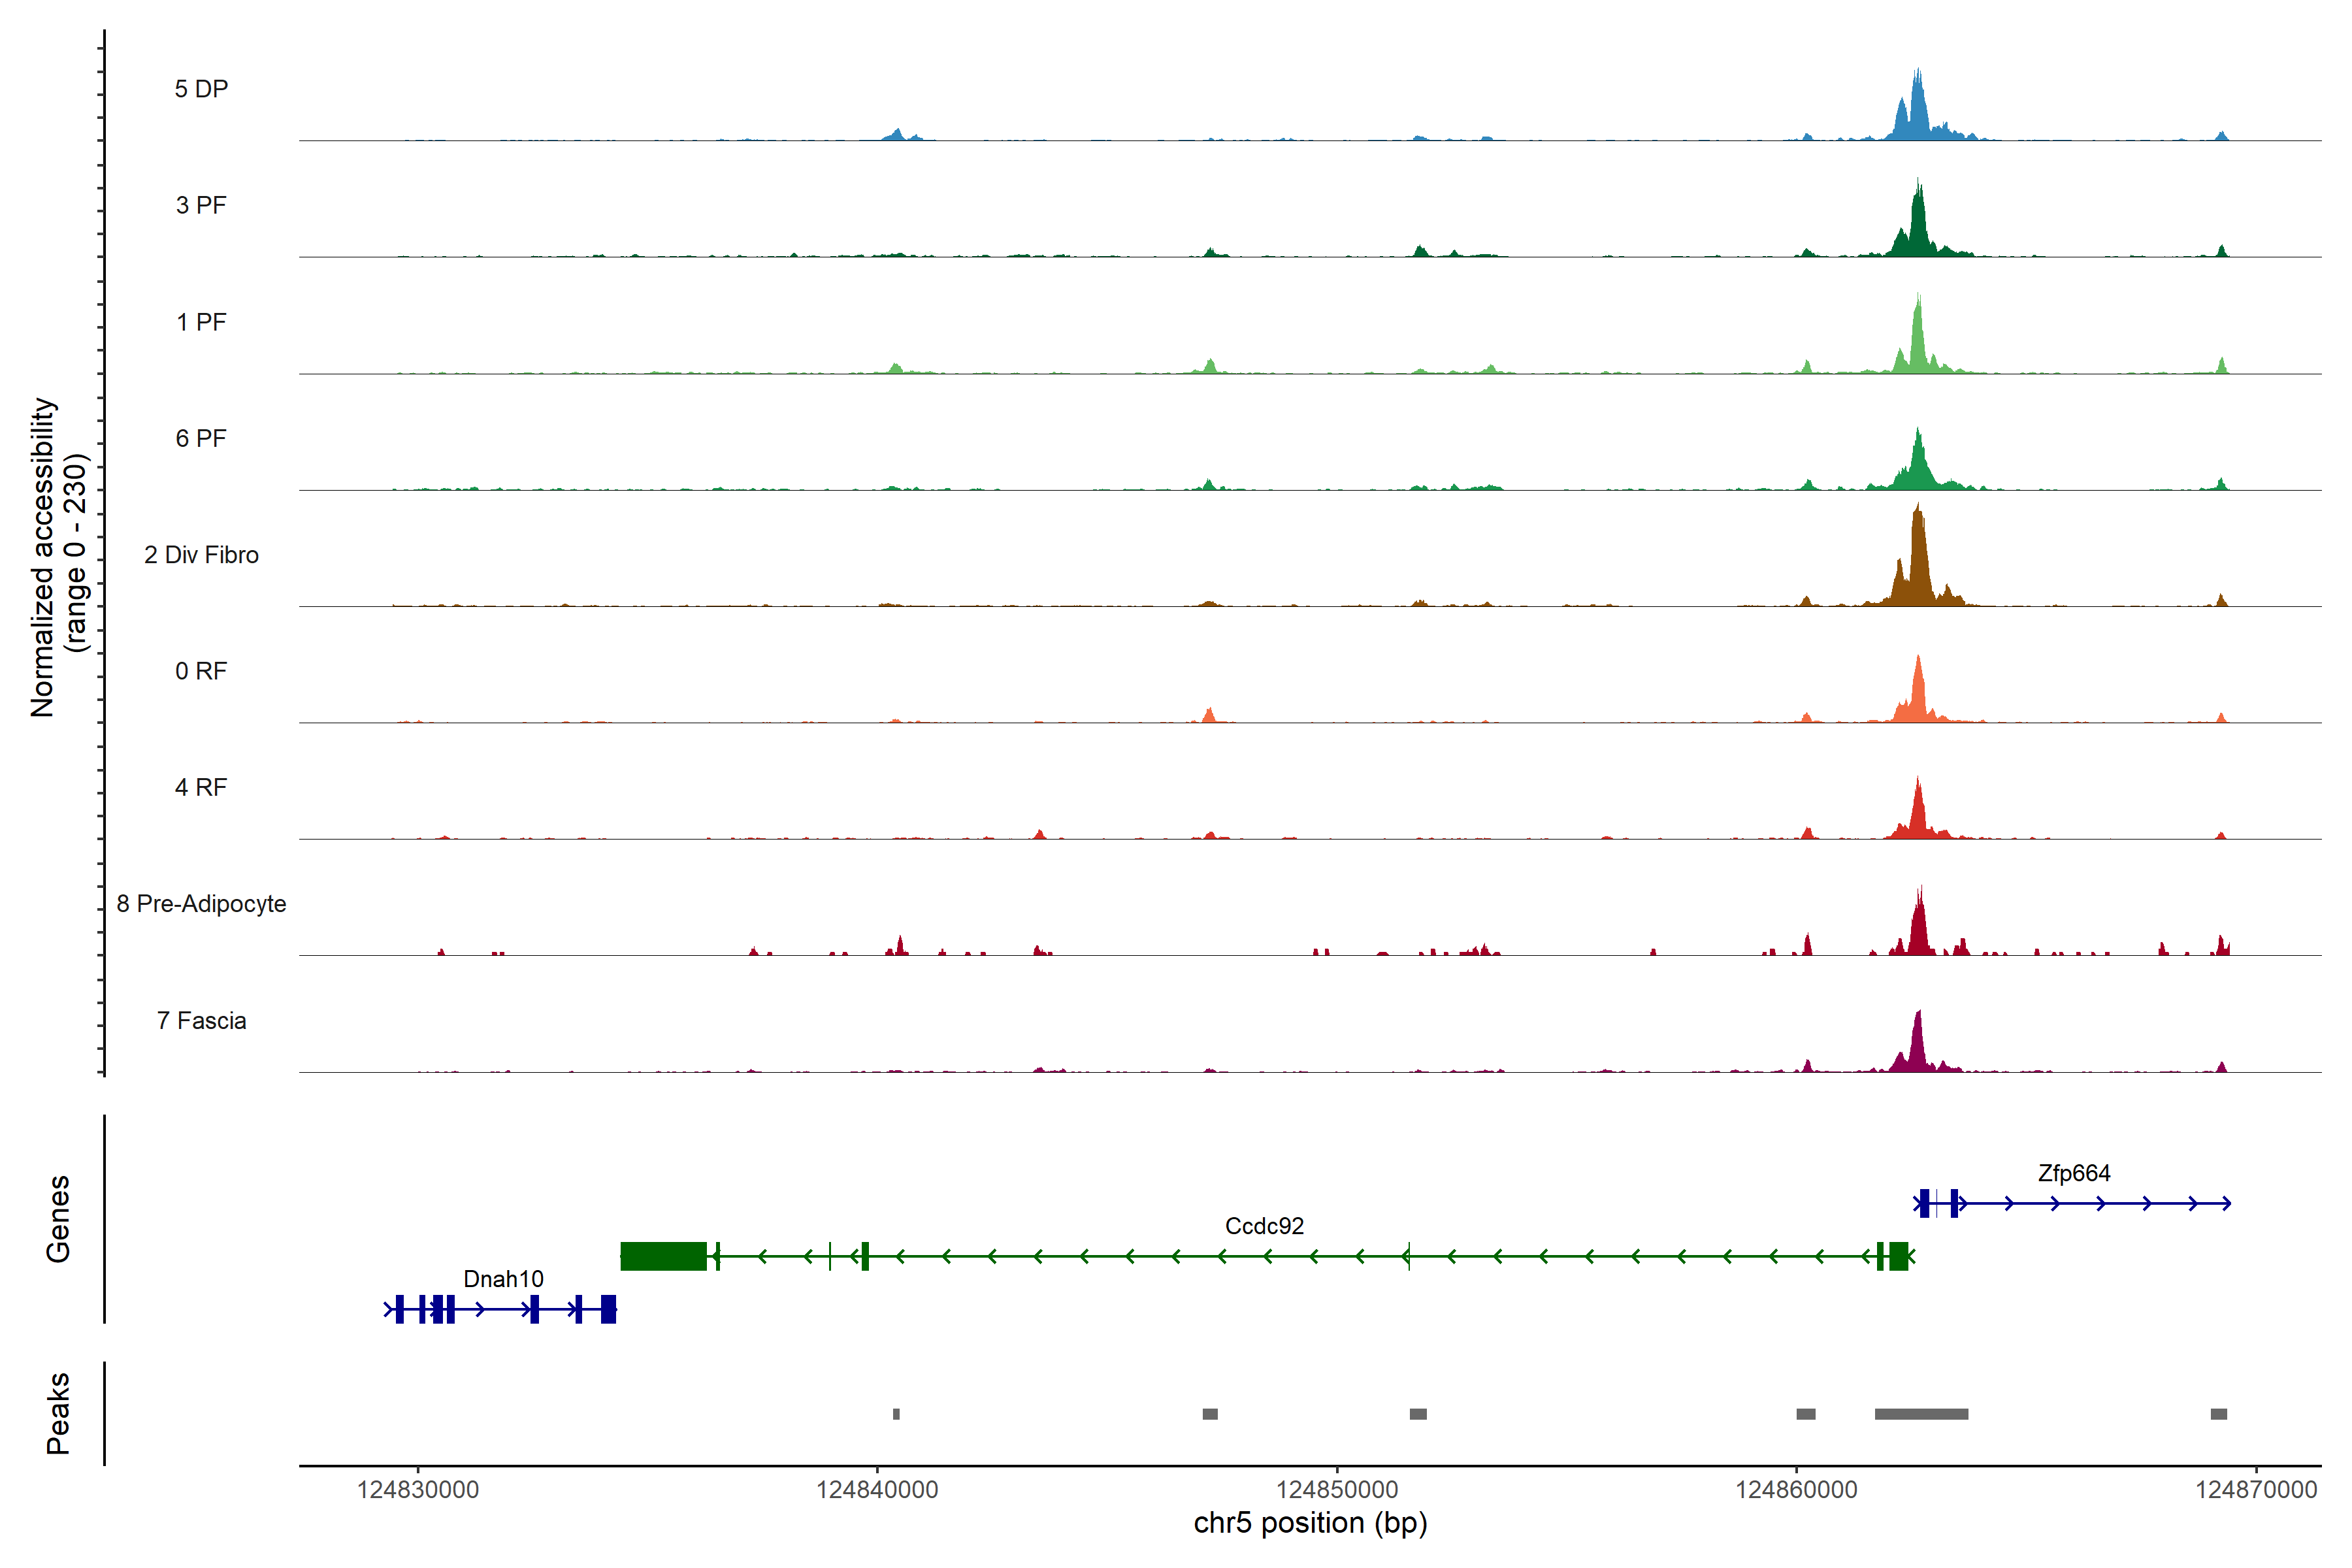The image size is (2352, 1568).
Task: Click the chr5 position axis title
Action: click(x=1310, y=1523)
